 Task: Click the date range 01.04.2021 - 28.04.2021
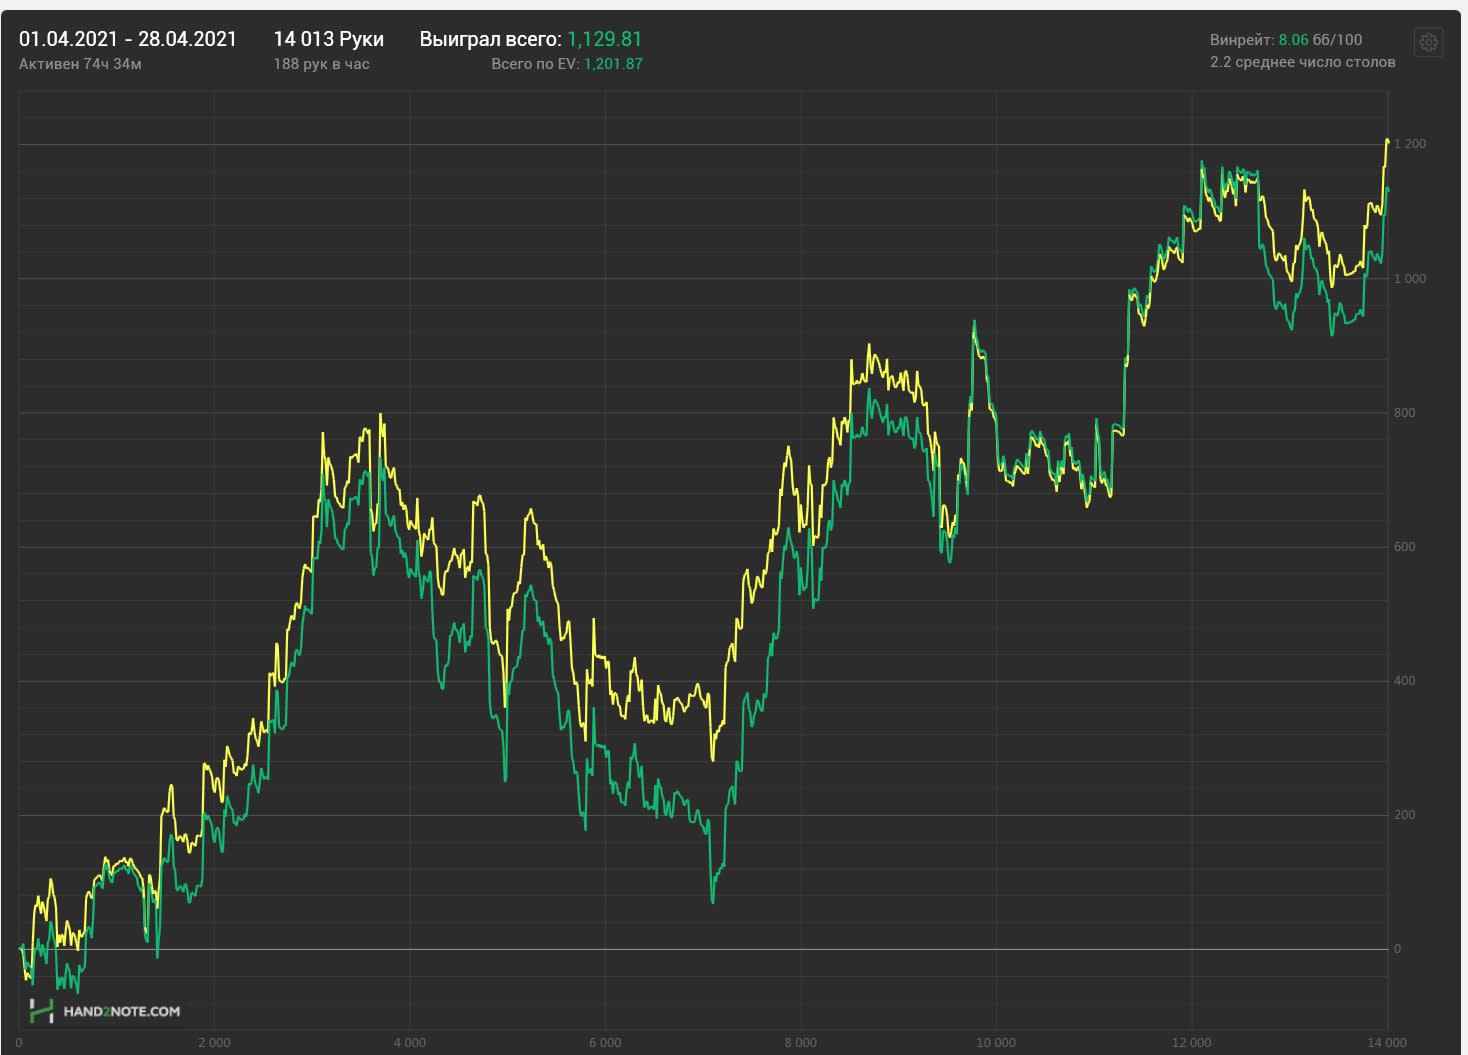(x=128, y=39)
